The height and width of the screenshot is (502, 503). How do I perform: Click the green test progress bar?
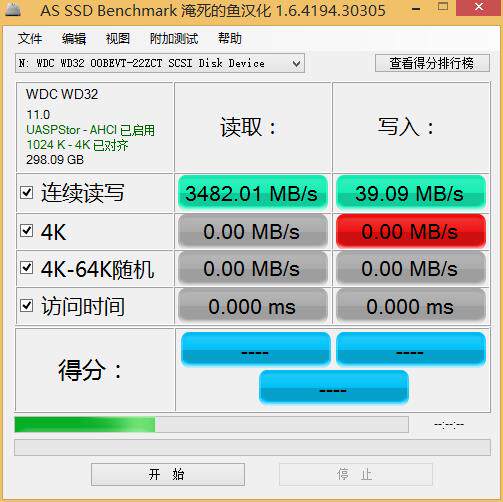tap(211, 424)
